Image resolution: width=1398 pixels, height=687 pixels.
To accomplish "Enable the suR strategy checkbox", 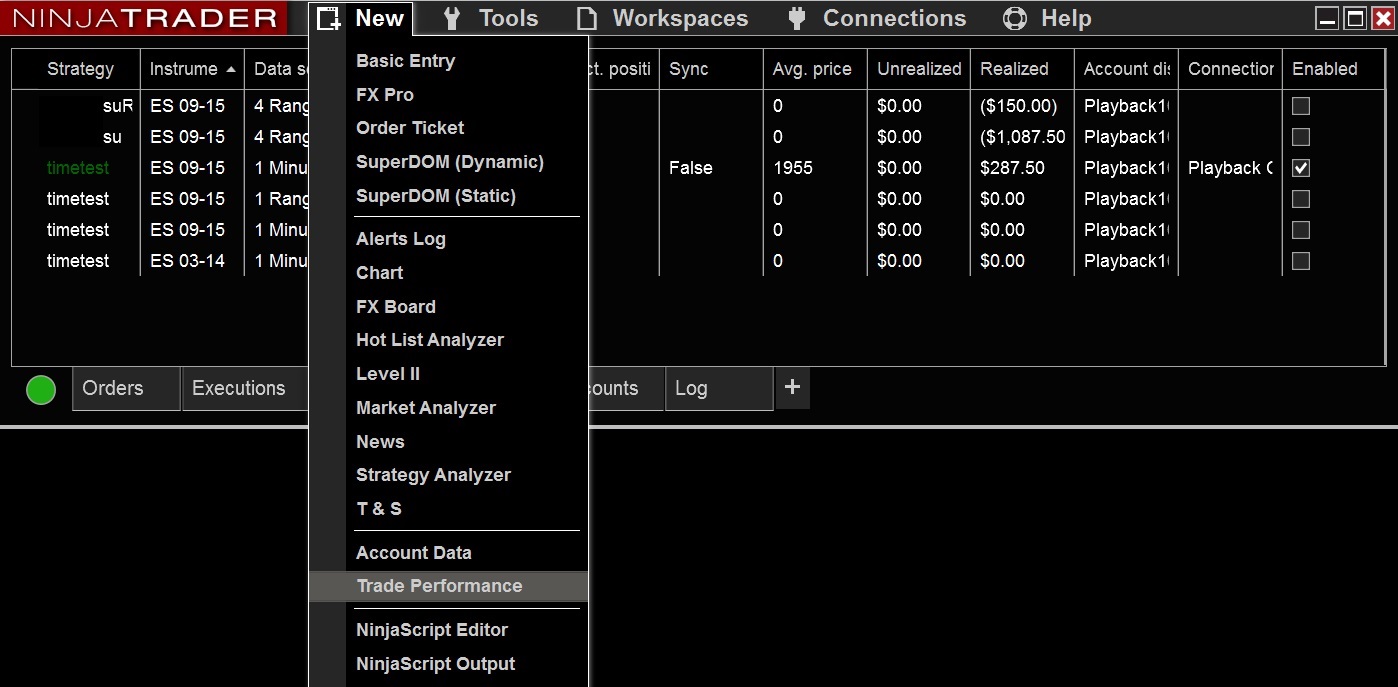I will 1301,106.
